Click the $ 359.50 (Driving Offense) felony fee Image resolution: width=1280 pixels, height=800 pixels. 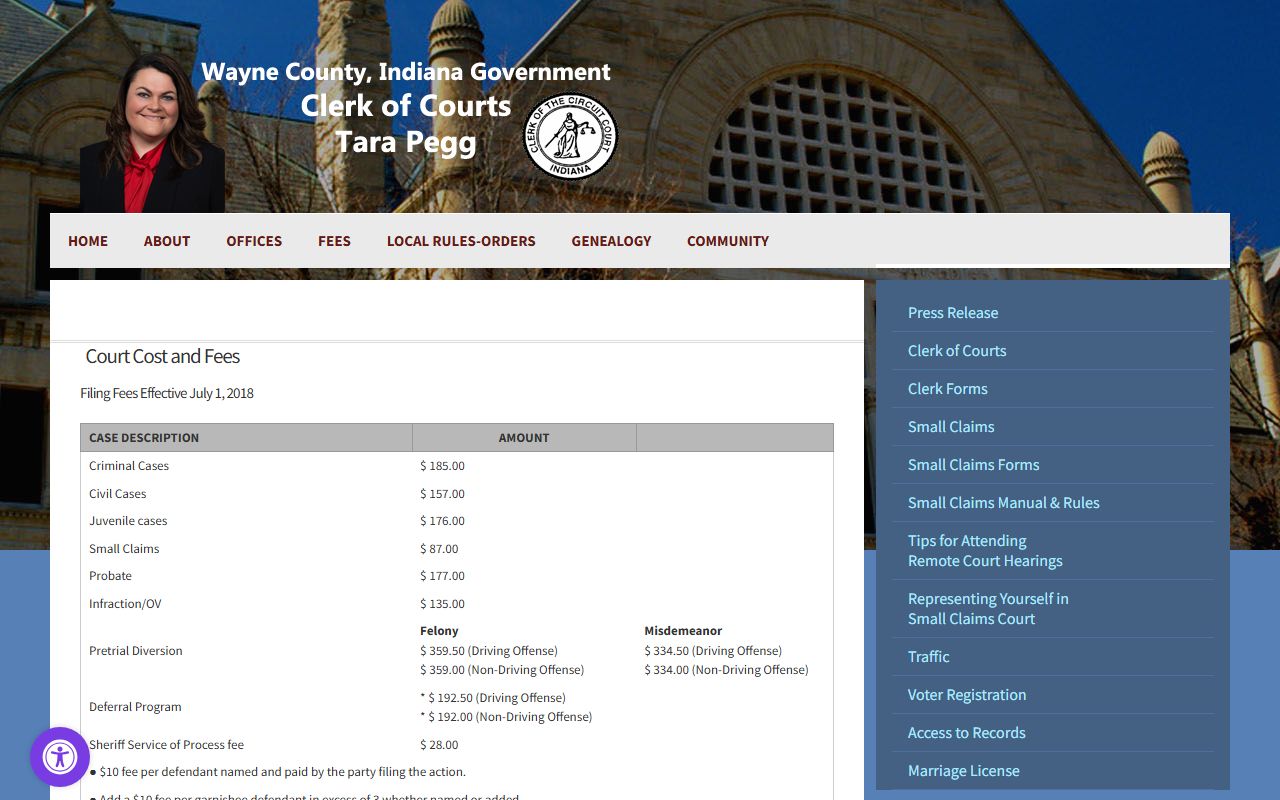point(489,651)
